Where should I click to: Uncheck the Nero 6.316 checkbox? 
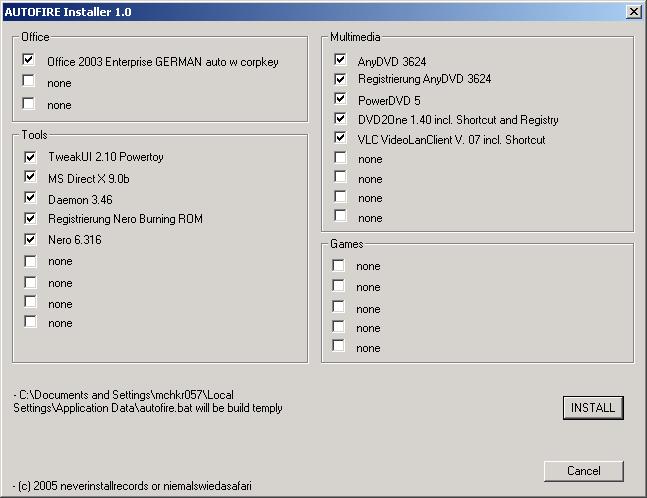click(x=30, y=239)
